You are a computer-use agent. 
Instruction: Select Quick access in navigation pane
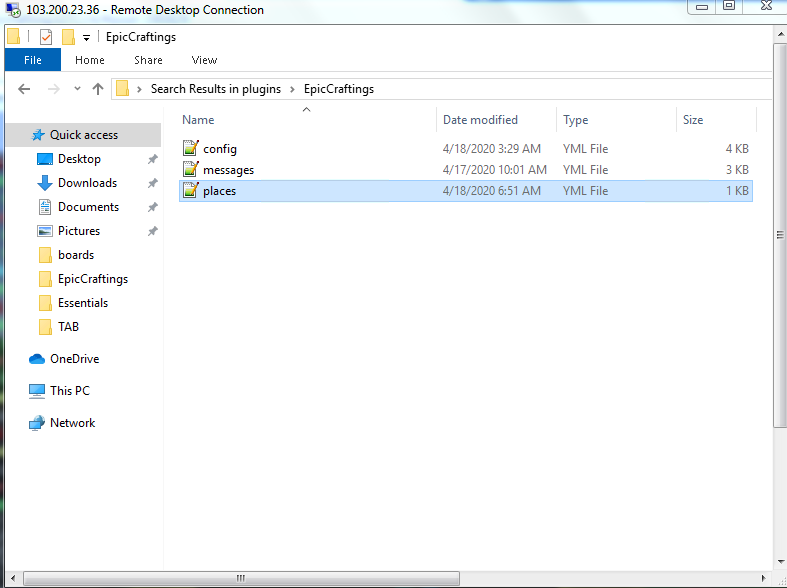pos(84,135)
